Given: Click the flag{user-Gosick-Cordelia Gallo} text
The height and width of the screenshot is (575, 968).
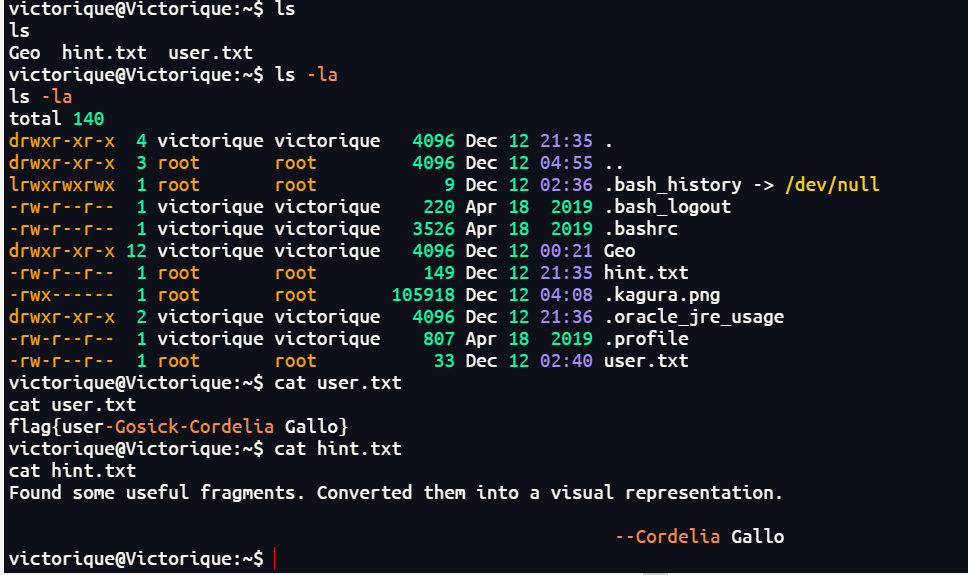Looking at the screenshot, I should coord(178,427).
